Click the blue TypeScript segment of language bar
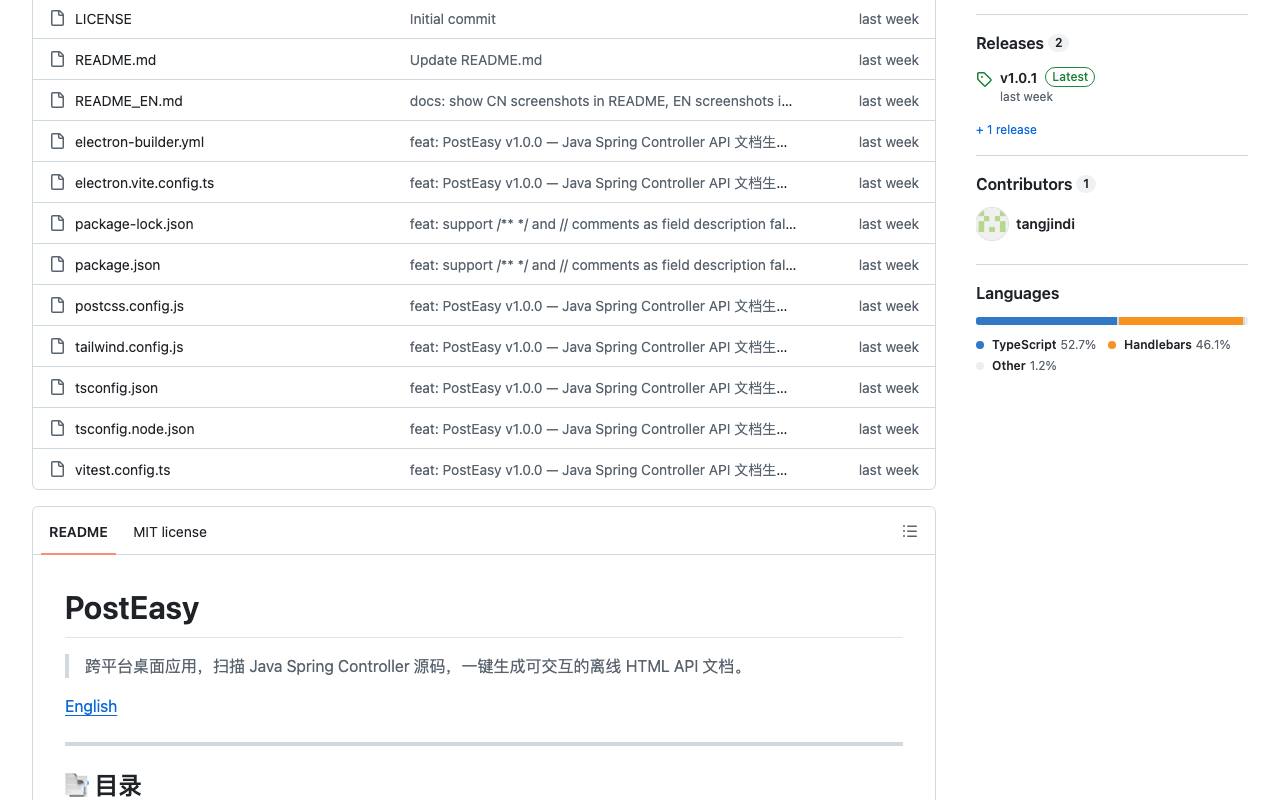1280x800 pixels. click(1046, 321)
